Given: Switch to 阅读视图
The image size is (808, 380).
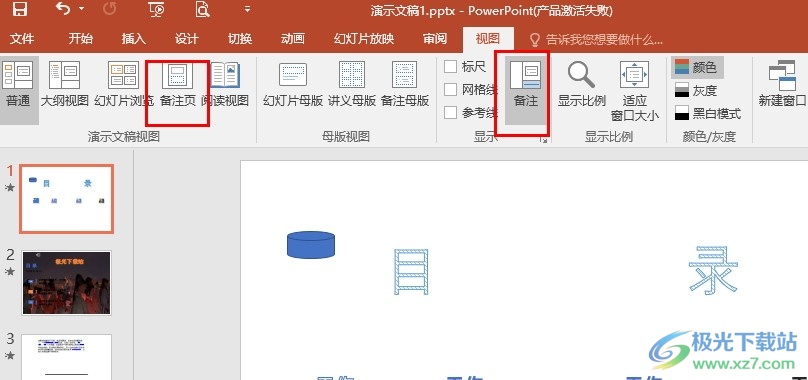Looking at the screenshot, I should click(225, 85).
